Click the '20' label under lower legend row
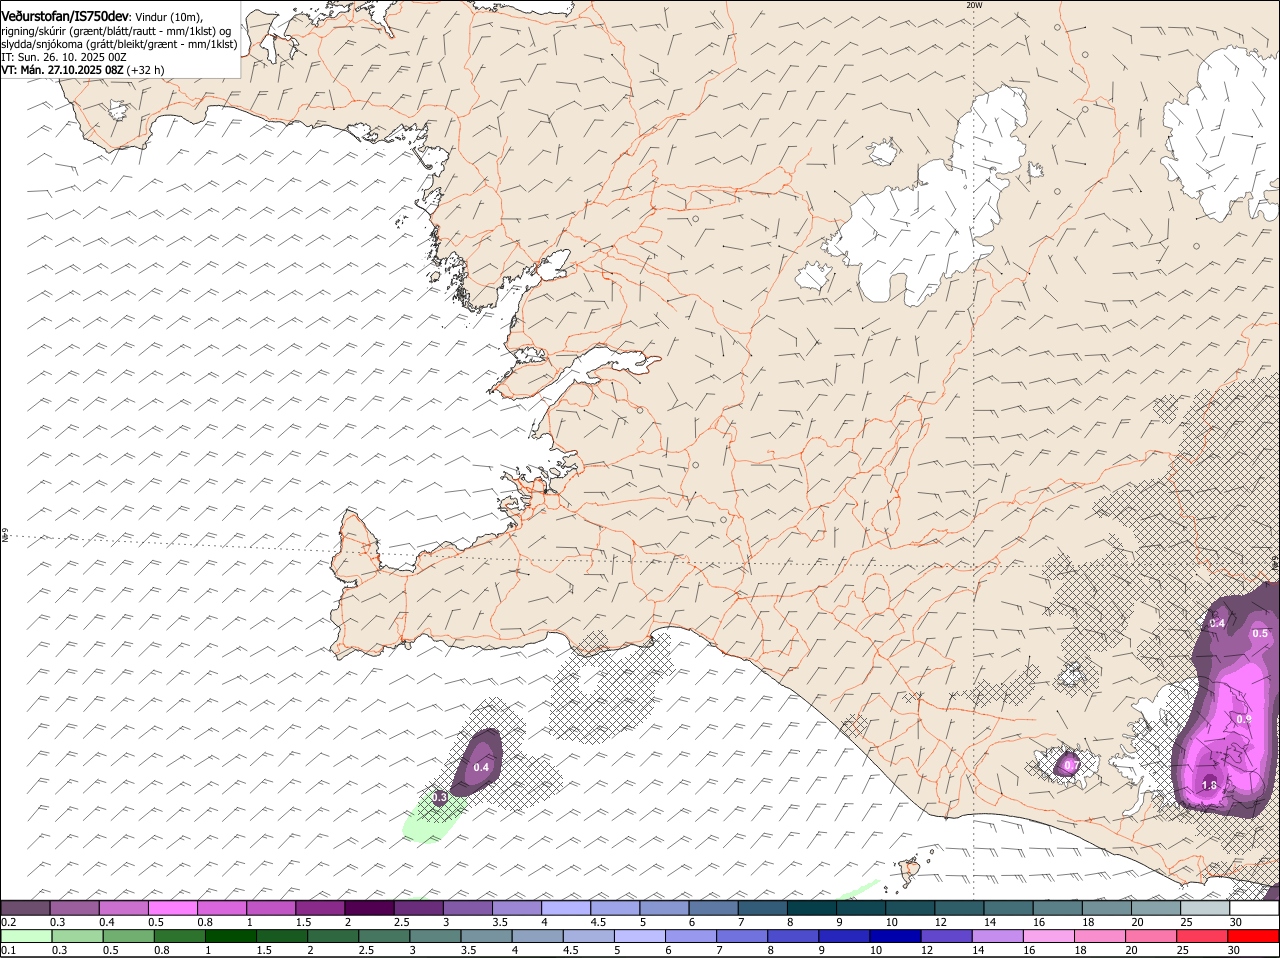The width and height of the screenshot is (1280, 958). coord(1131,950)
